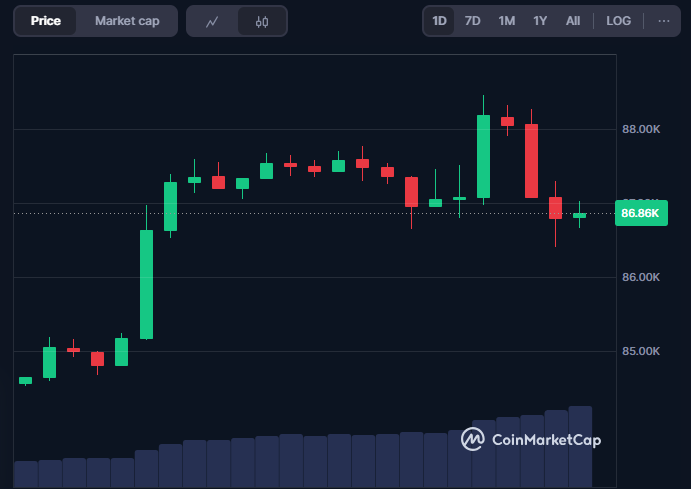Screen dimensions: 691x489
Task: Choose the 1M time range
Action: pyautogui.click(x=507, y=21)
